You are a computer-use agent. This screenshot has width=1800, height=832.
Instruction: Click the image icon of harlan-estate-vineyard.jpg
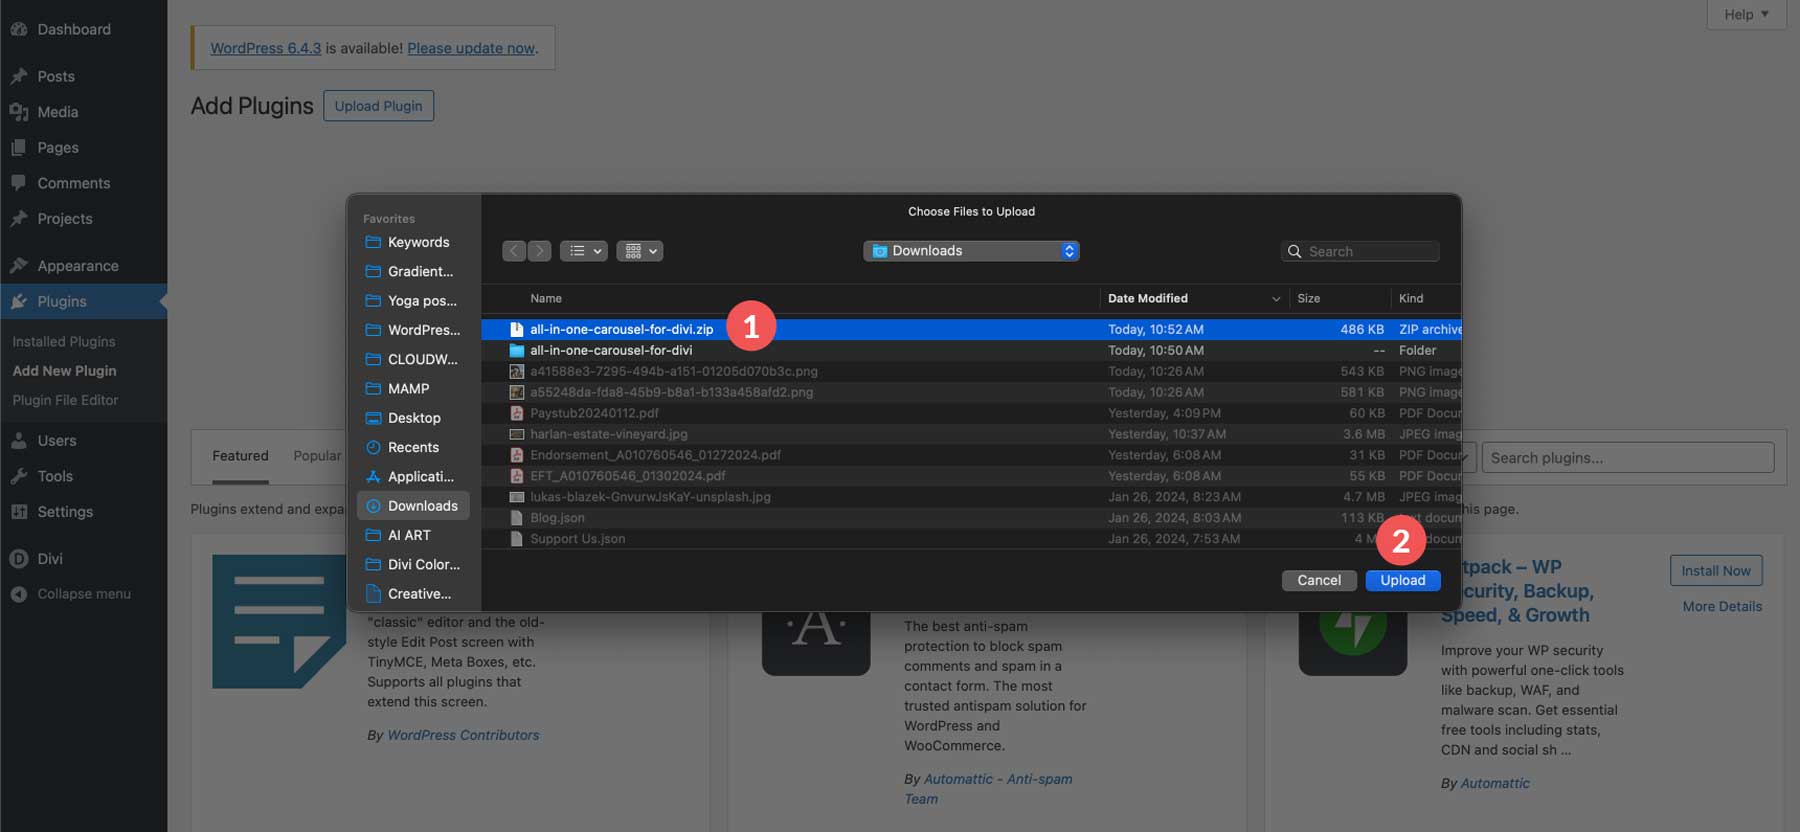516,434
